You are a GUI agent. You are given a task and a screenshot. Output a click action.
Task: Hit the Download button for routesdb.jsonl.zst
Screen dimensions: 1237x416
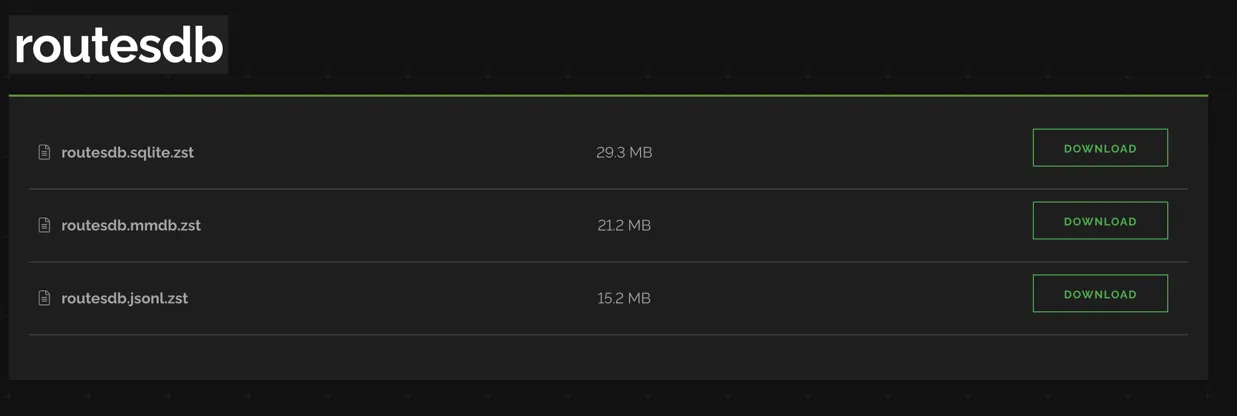[1099, 294]
